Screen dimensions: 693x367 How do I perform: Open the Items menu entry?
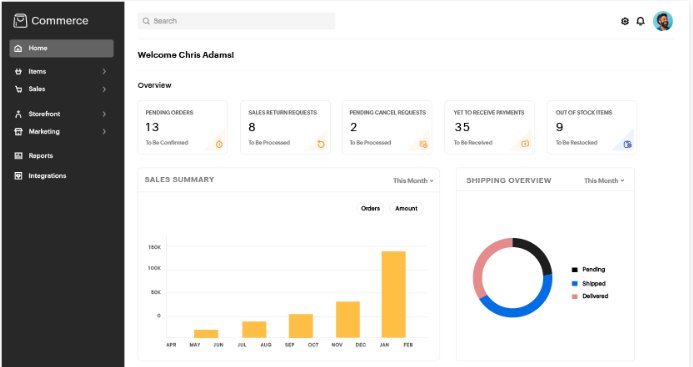pyautogui.click(x=61, y=71)
